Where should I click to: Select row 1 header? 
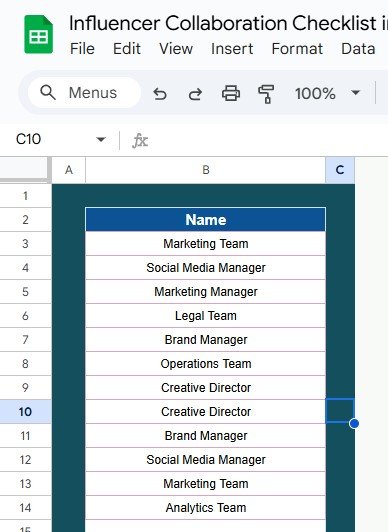point(25,196)
